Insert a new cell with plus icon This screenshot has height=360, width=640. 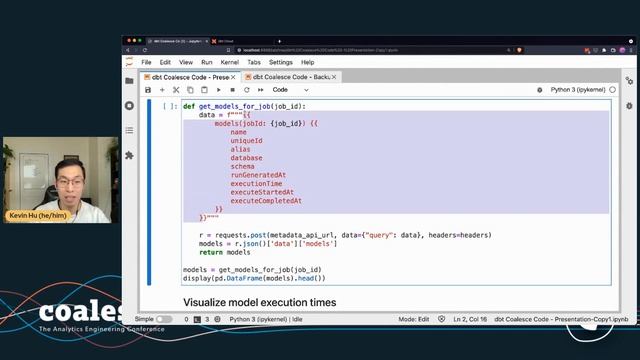point(162,90)
